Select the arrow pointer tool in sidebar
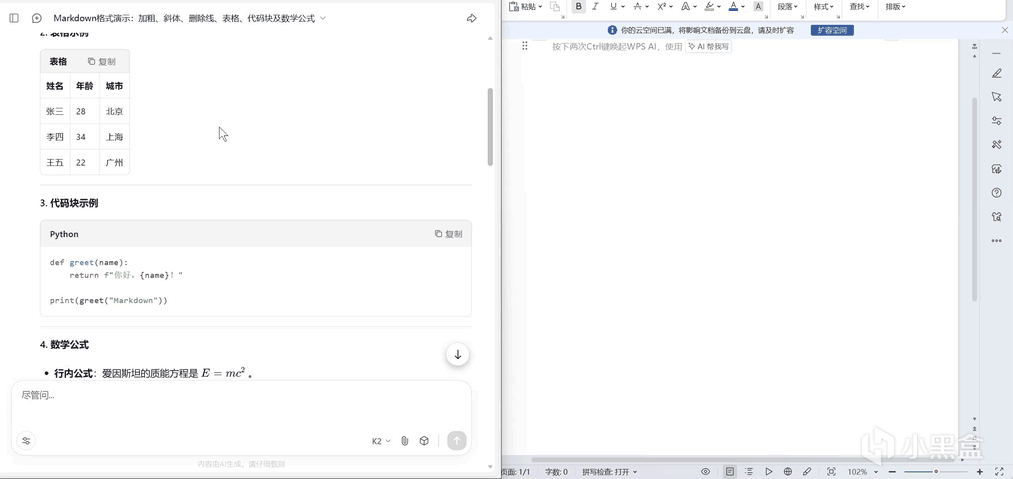 (996, 96)
